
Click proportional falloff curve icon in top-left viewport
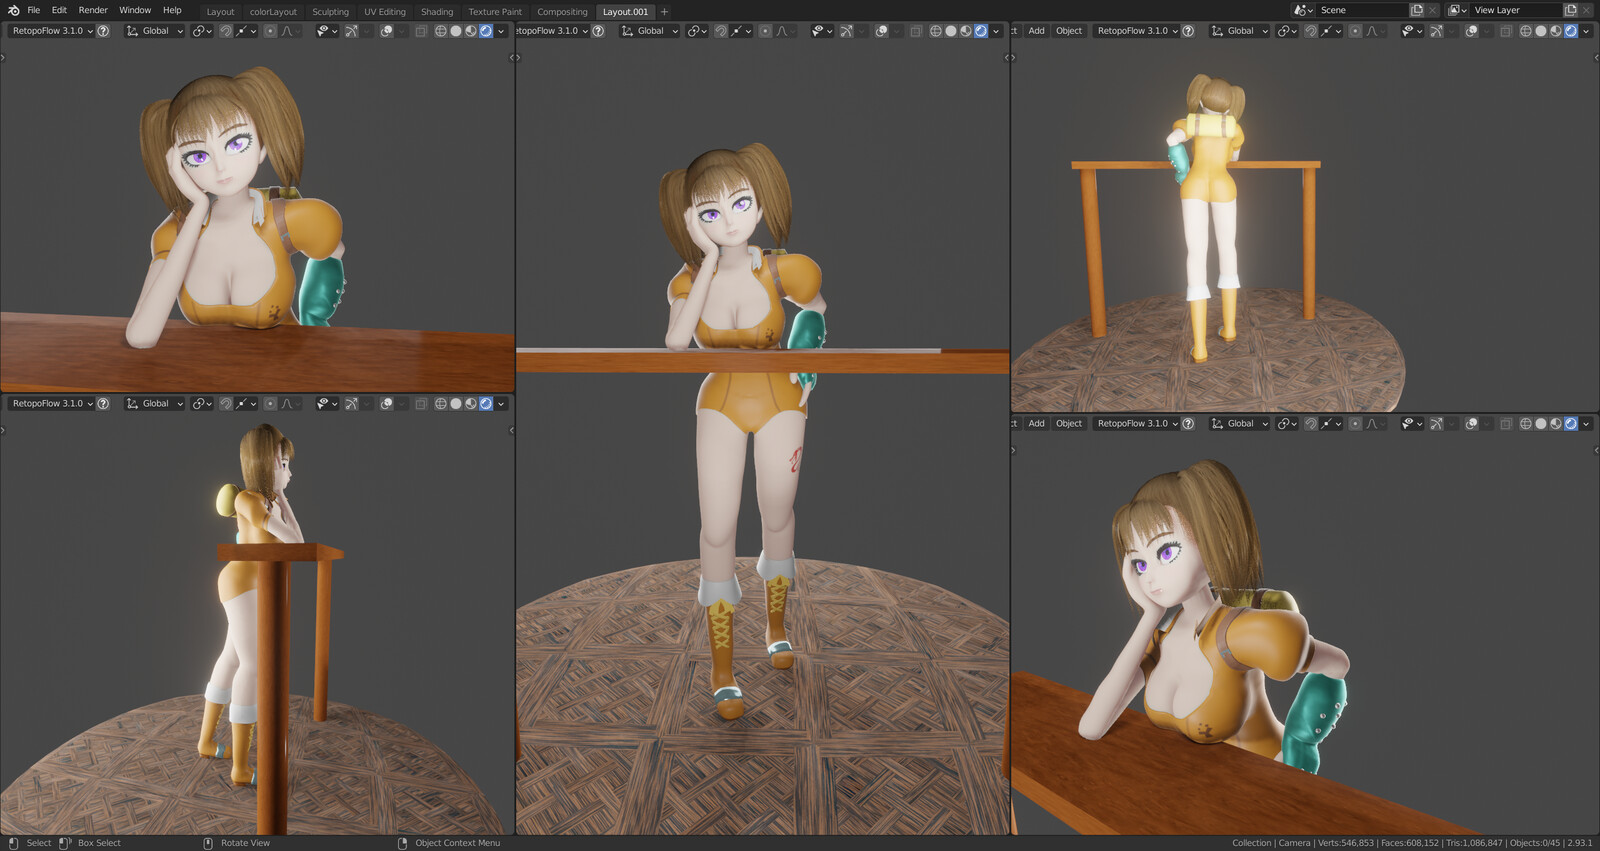tap(289, 31)
